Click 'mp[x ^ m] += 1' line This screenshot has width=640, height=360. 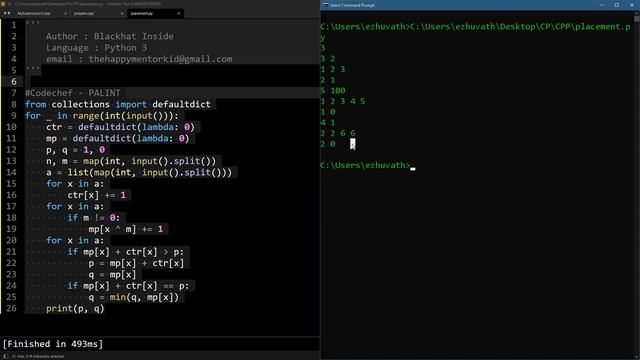(126, 229)
